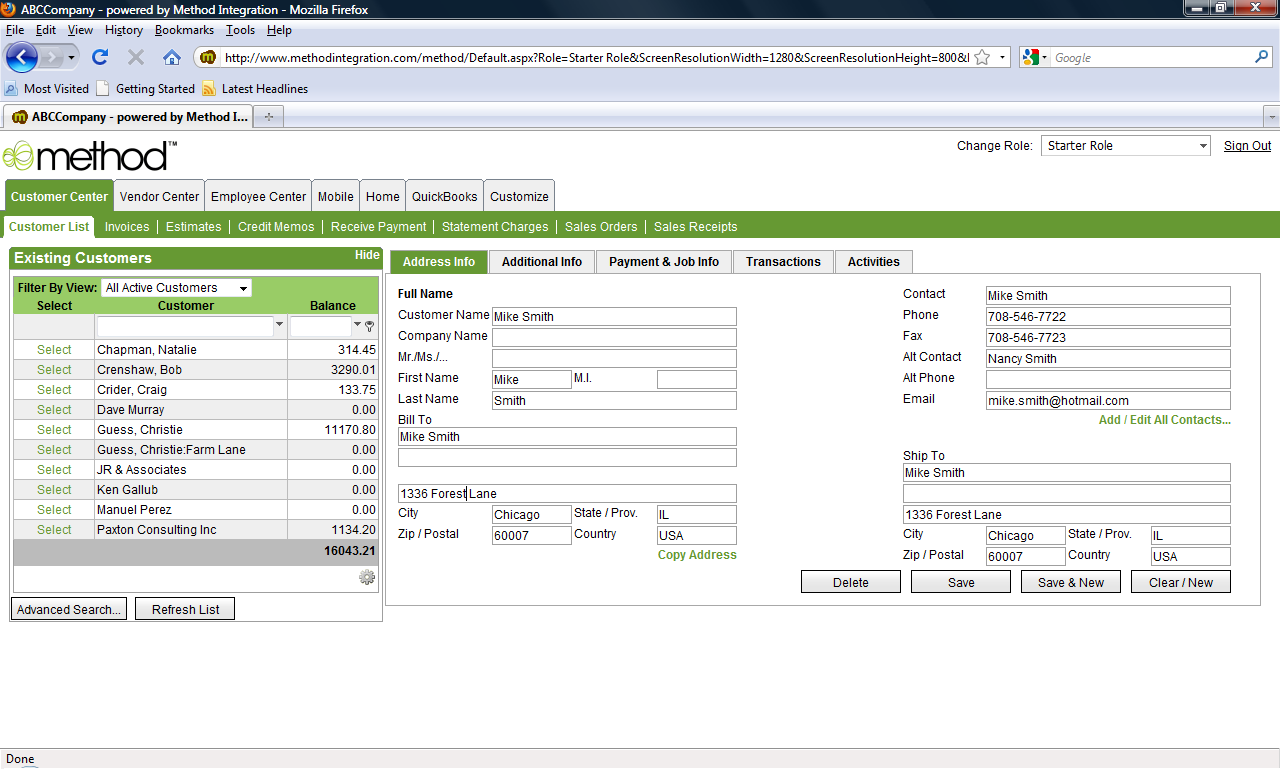This screenshot has width=1282, height=770.
Task: Click the Google search magnifier icon
Action: [x=1262, y=58]
